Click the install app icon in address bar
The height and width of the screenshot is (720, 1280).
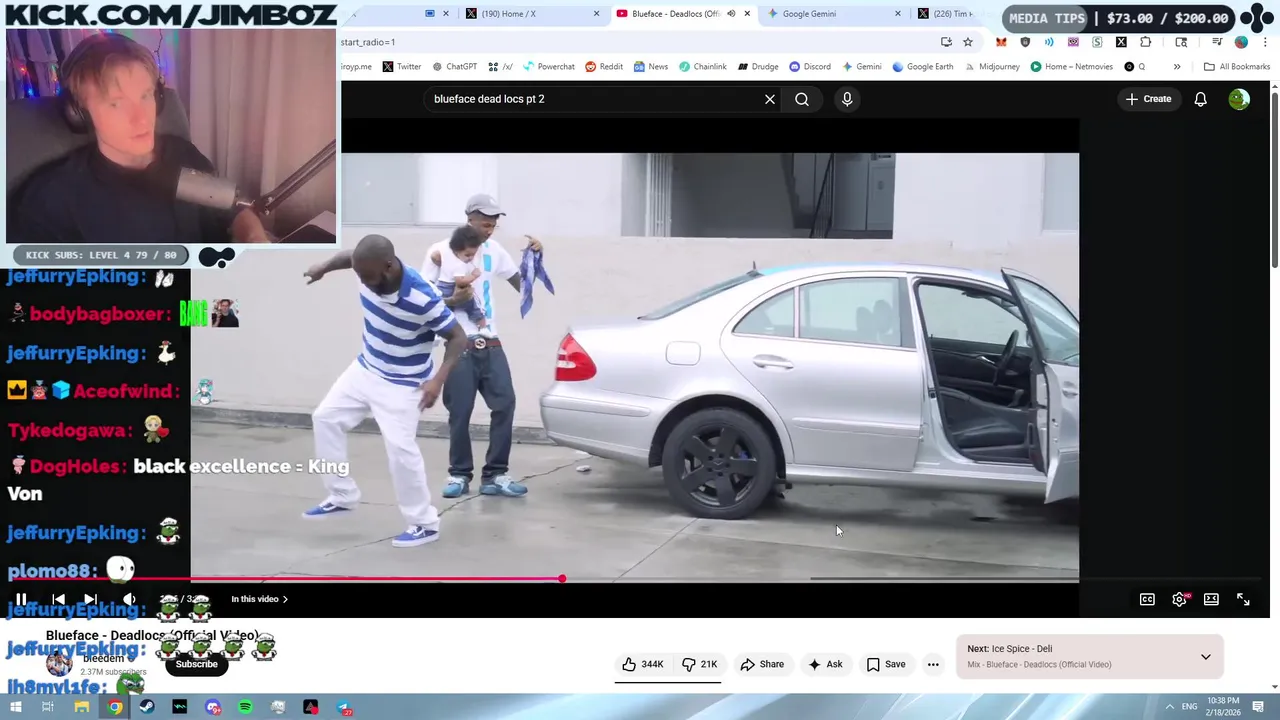[946, 42]
